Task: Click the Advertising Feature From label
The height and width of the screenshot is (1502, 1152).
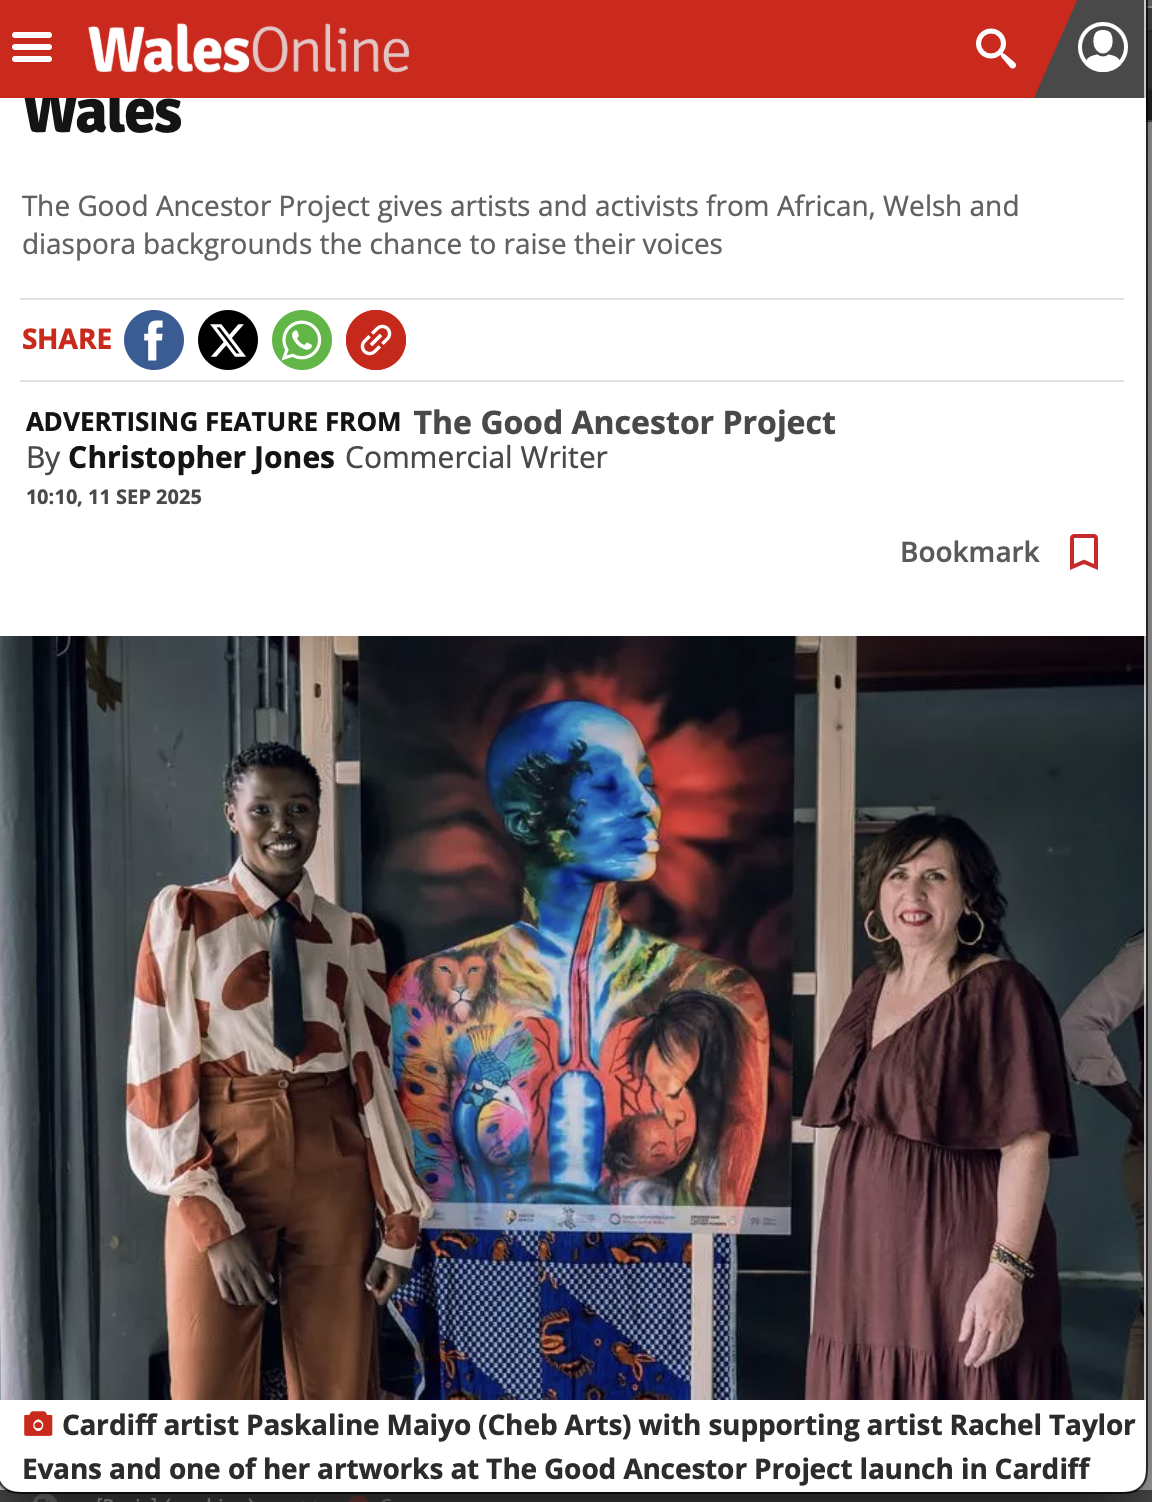Action: click(x=213, y=422)
